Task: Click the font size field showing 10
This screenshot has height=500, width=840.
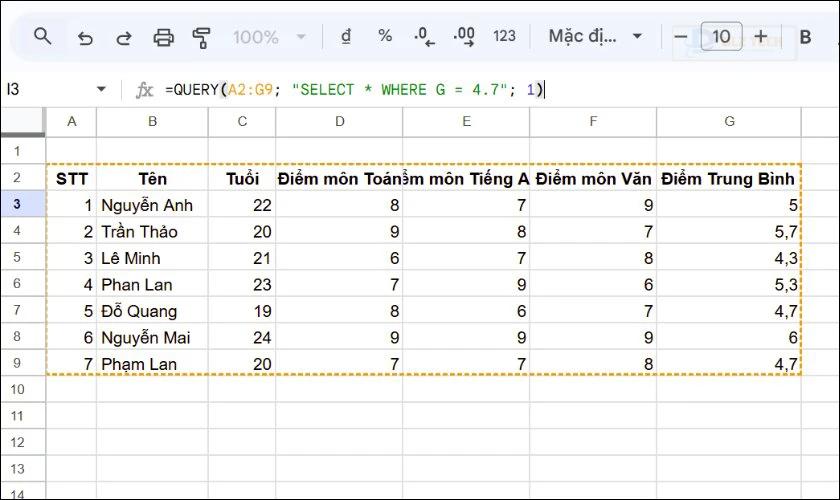Action: click(x=721, y=36)
